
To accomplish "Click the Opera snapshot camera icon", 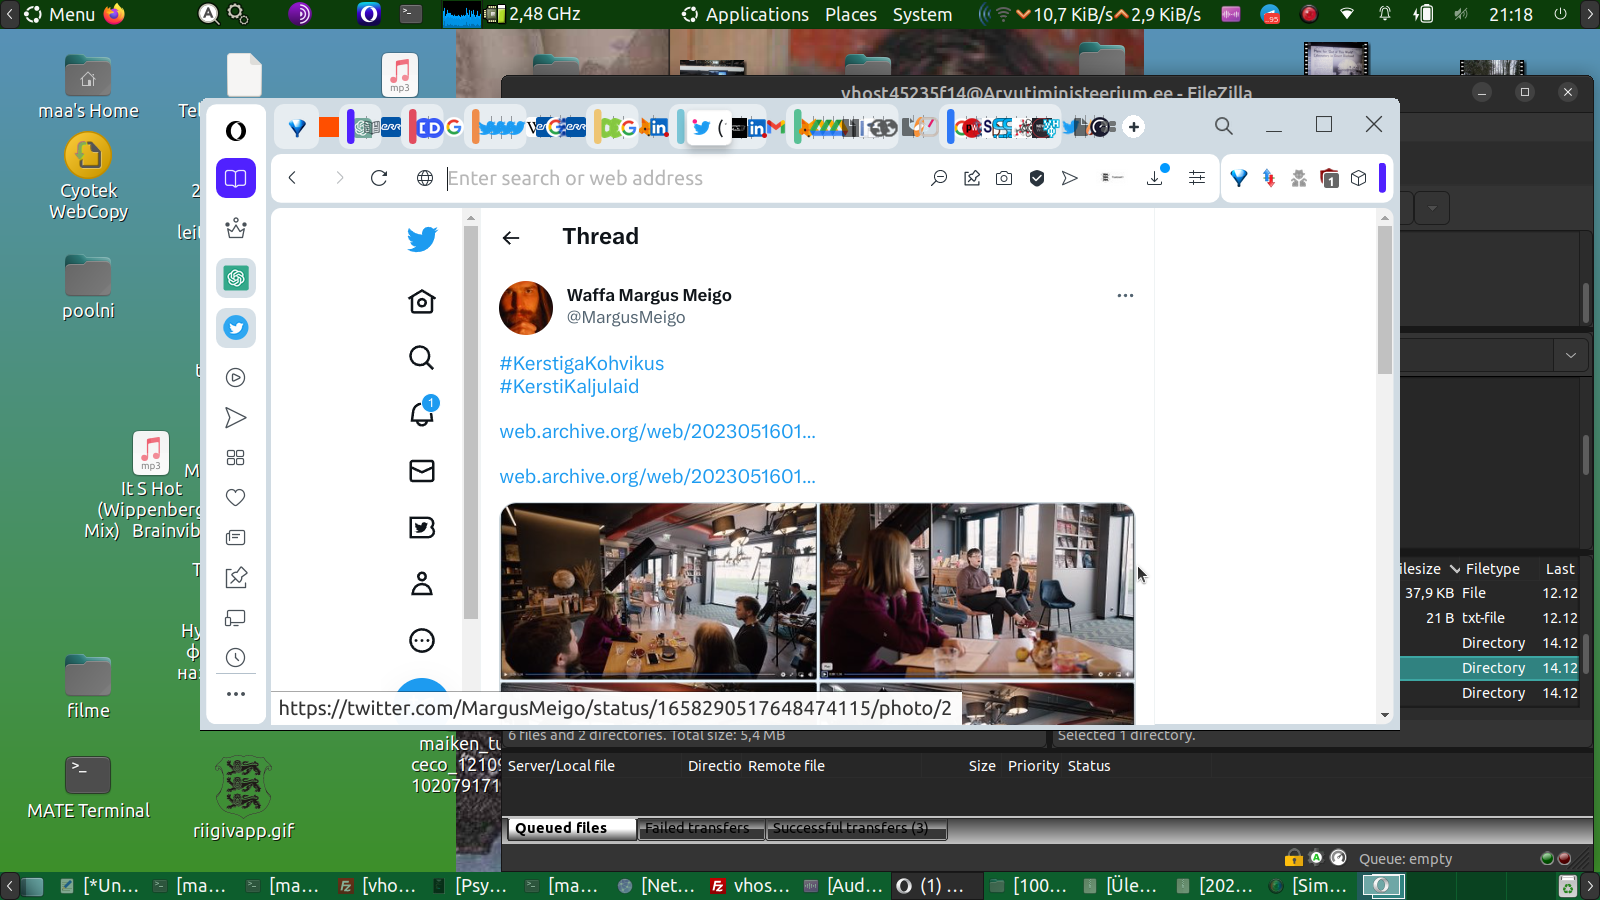I will [1004, 178].
